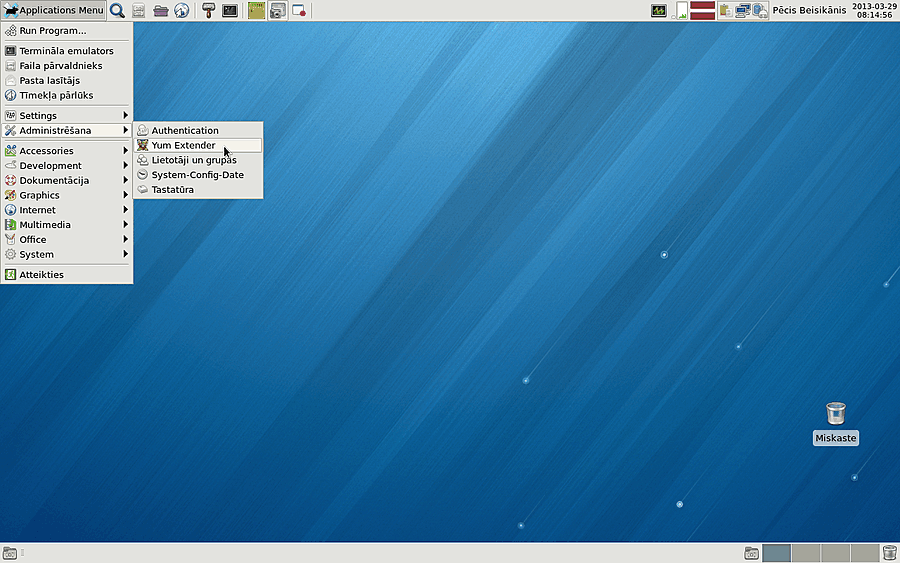
Task: Click the screenshot camera launcher in panel
Action: [278, 10]
